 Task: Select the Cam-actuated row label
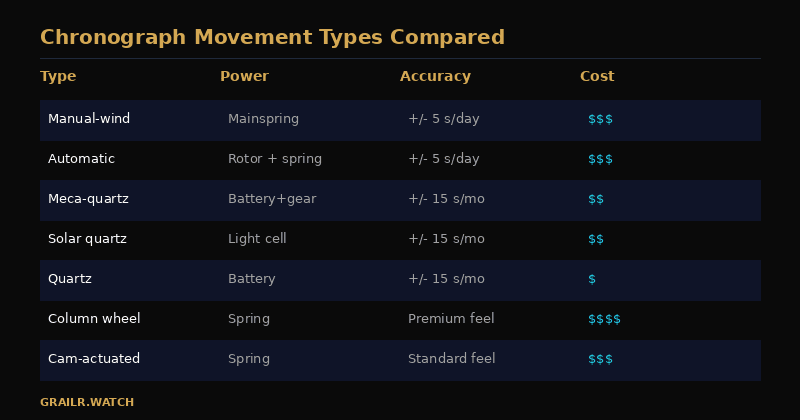click(94, 359)
